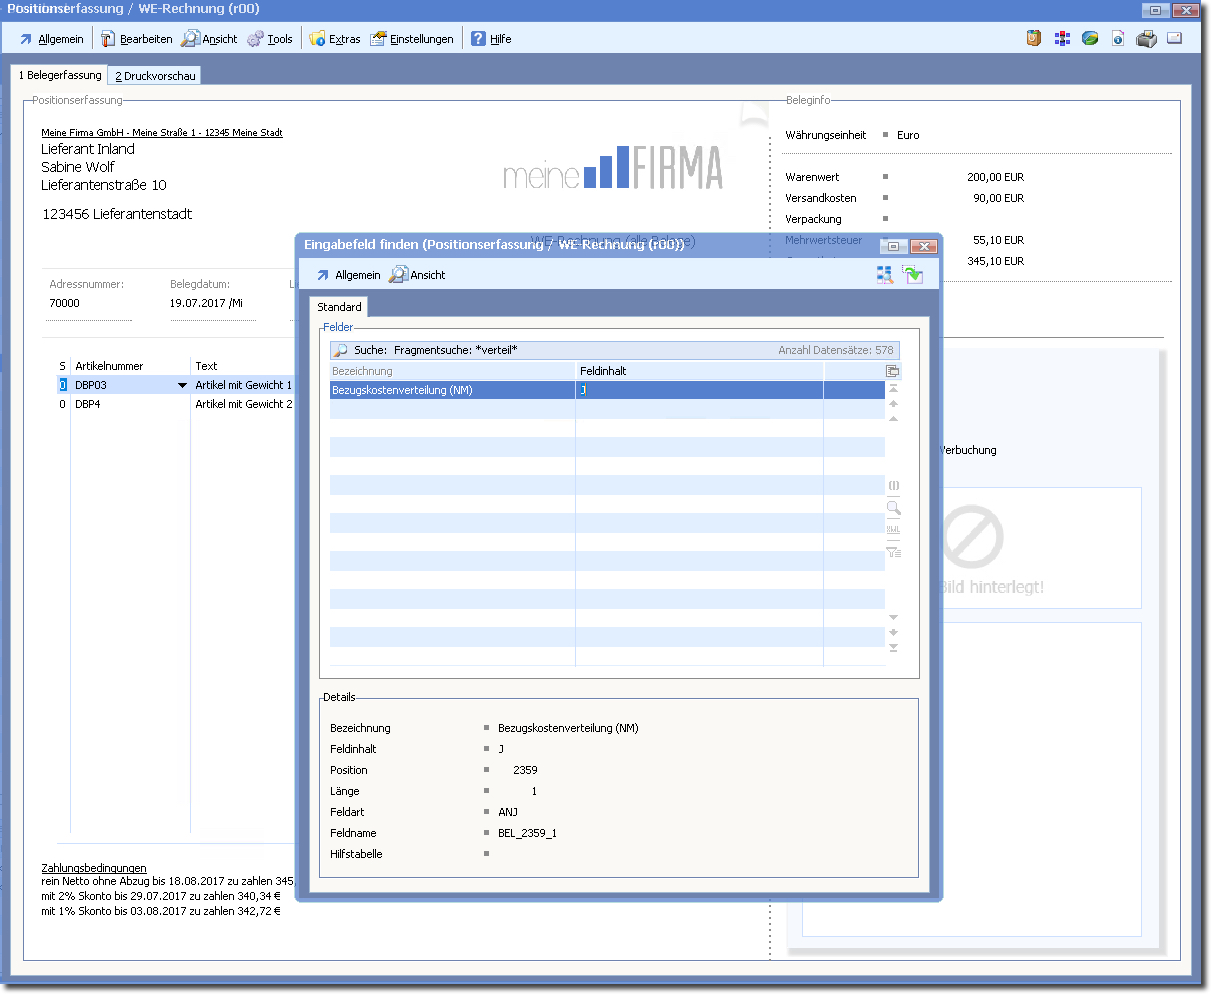Image resolution: width=1211 pixels, height=994 pixels.
Task: Click the pie chart statistics icon
Action: click(x=1090, y=39)
